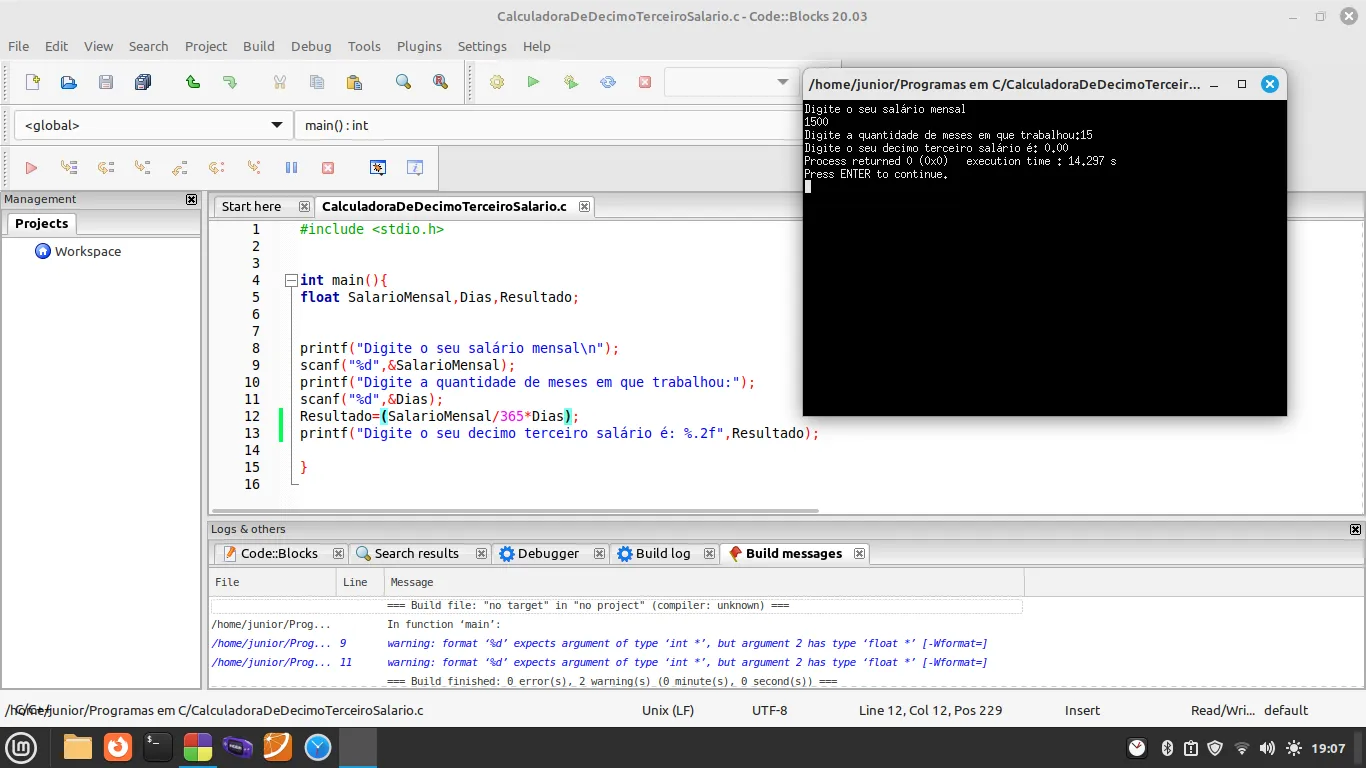The height and width of the screenshot is (768, 1366).
Task: Open the terminal from the taskbar
Action: 157,746
